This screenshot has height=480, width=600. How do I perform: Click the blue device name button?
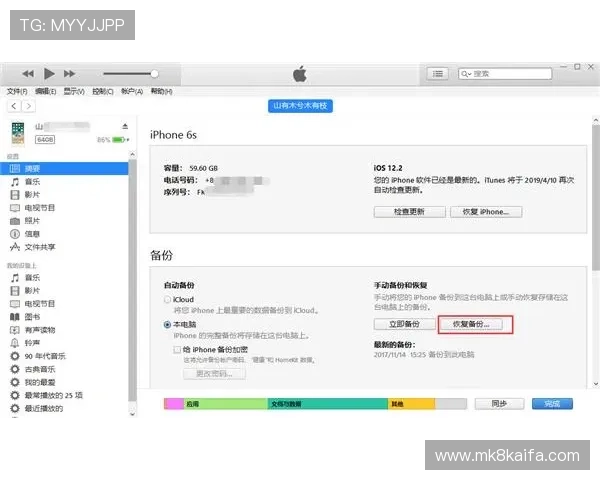click(300, 106)
